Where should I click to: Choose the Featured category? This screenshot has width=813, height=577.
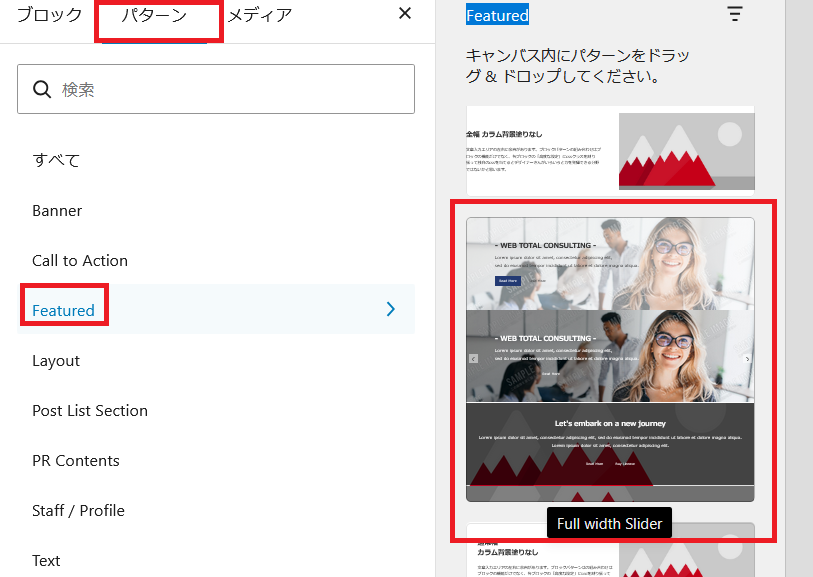(x=63, y=311)
